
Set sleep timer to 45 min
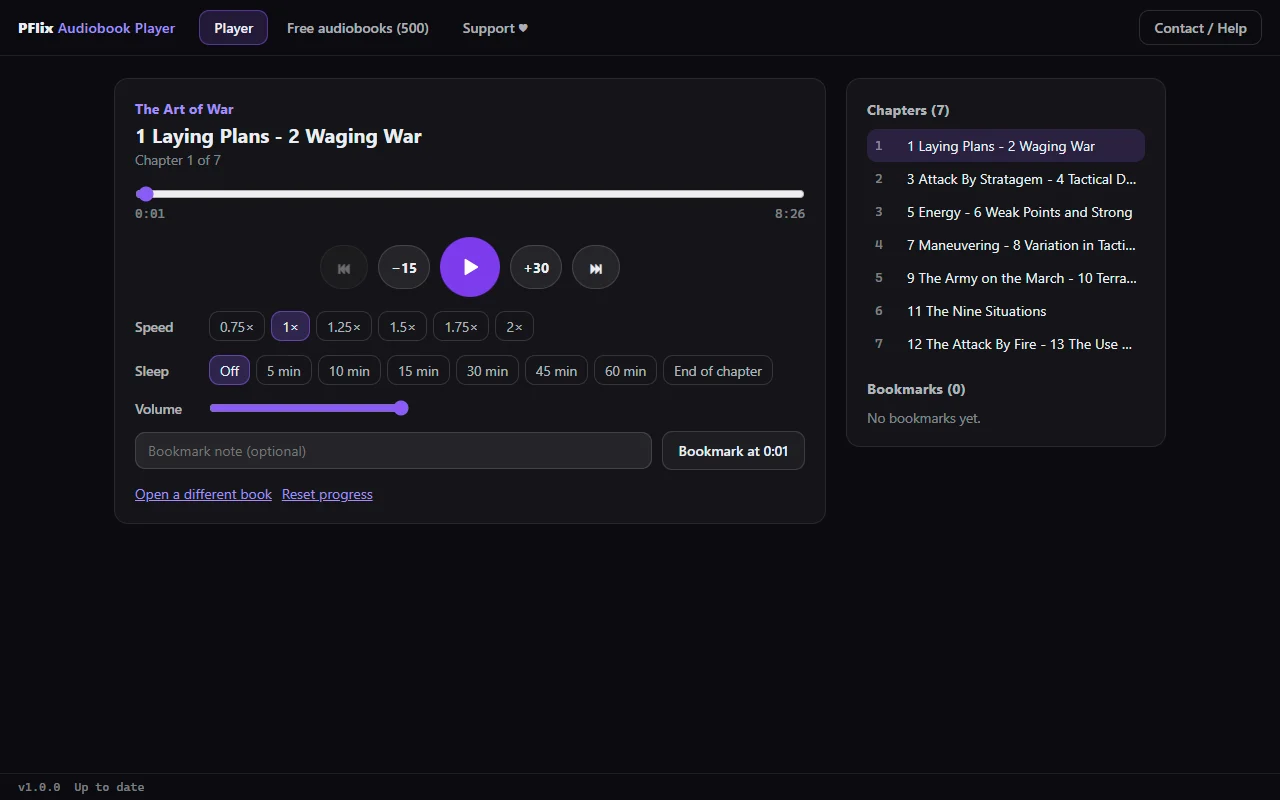click(556, 371)
